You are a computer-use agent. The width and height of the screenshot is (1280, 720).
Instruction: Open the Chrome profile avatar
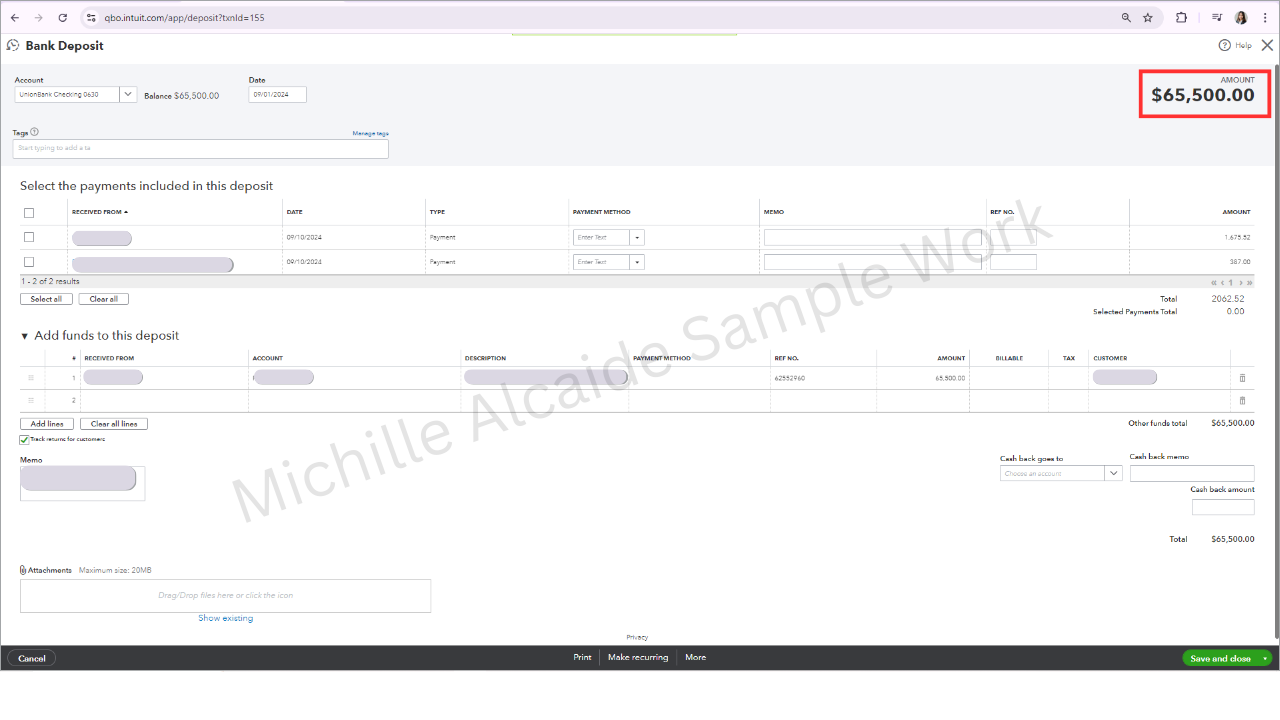[x=1241, y=18]
